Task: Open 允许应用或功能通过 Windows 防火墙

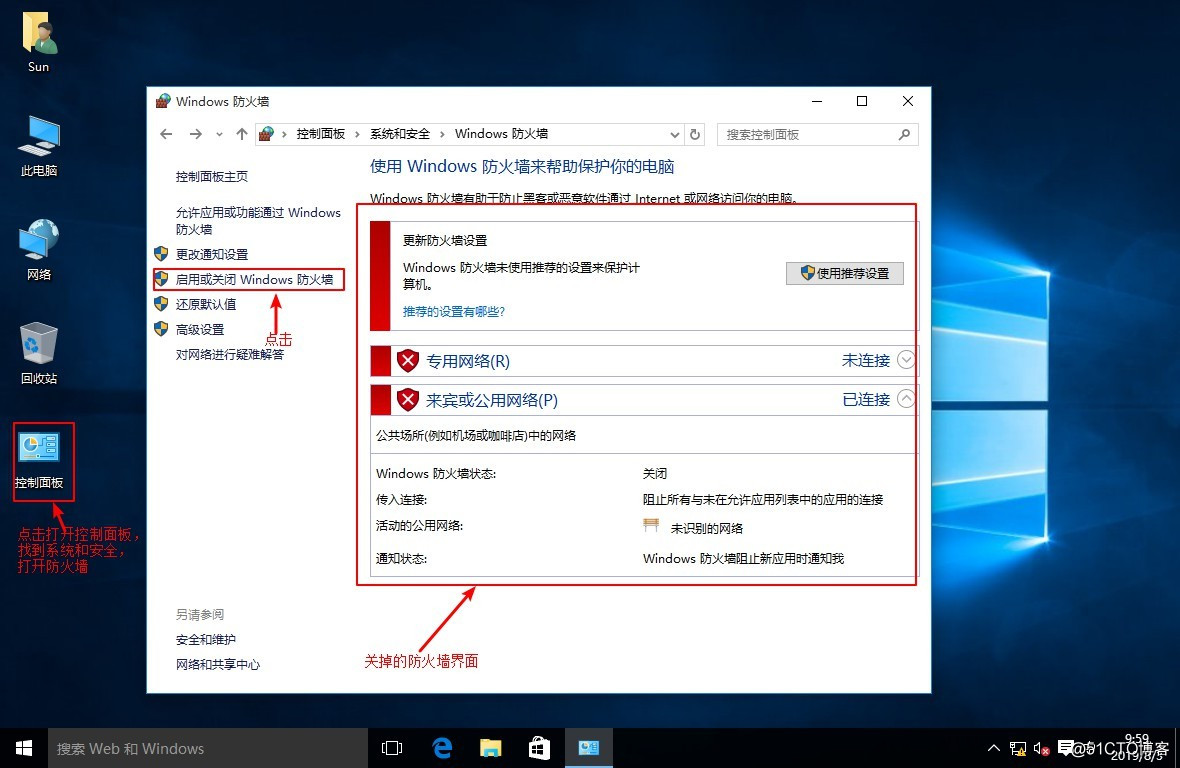Action: pyautogui.click(x=258, y=221)
